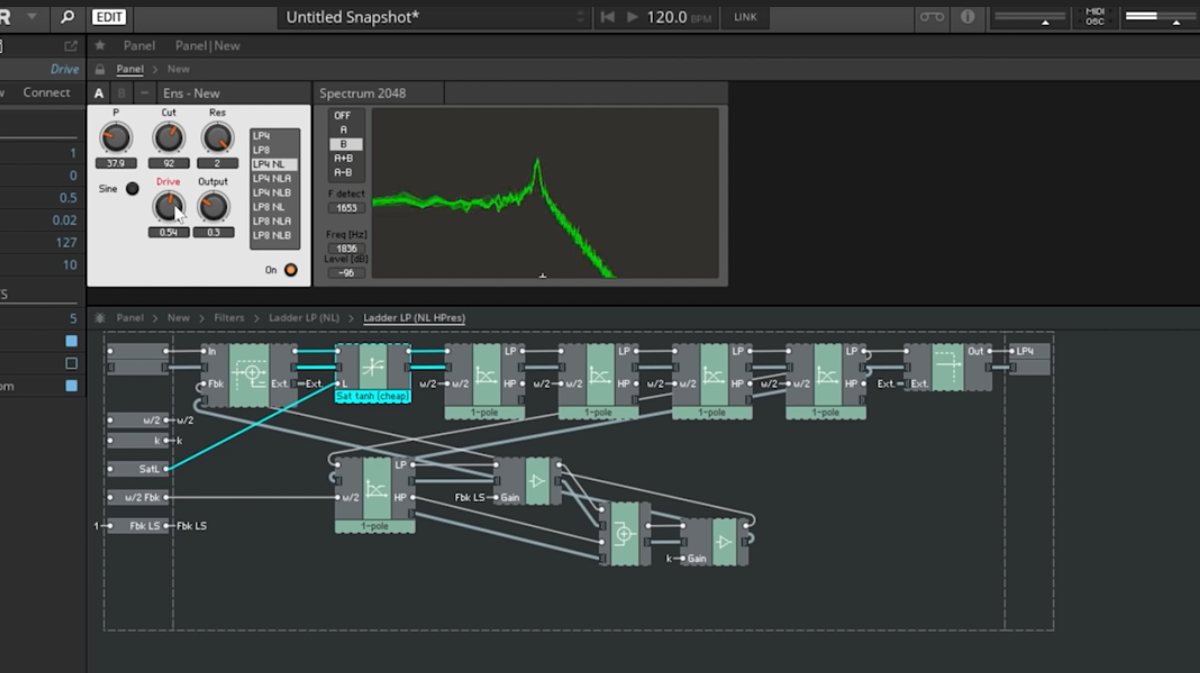
Task: Click the star favorites icon beside Panel
Action: [x=100, y=46]
